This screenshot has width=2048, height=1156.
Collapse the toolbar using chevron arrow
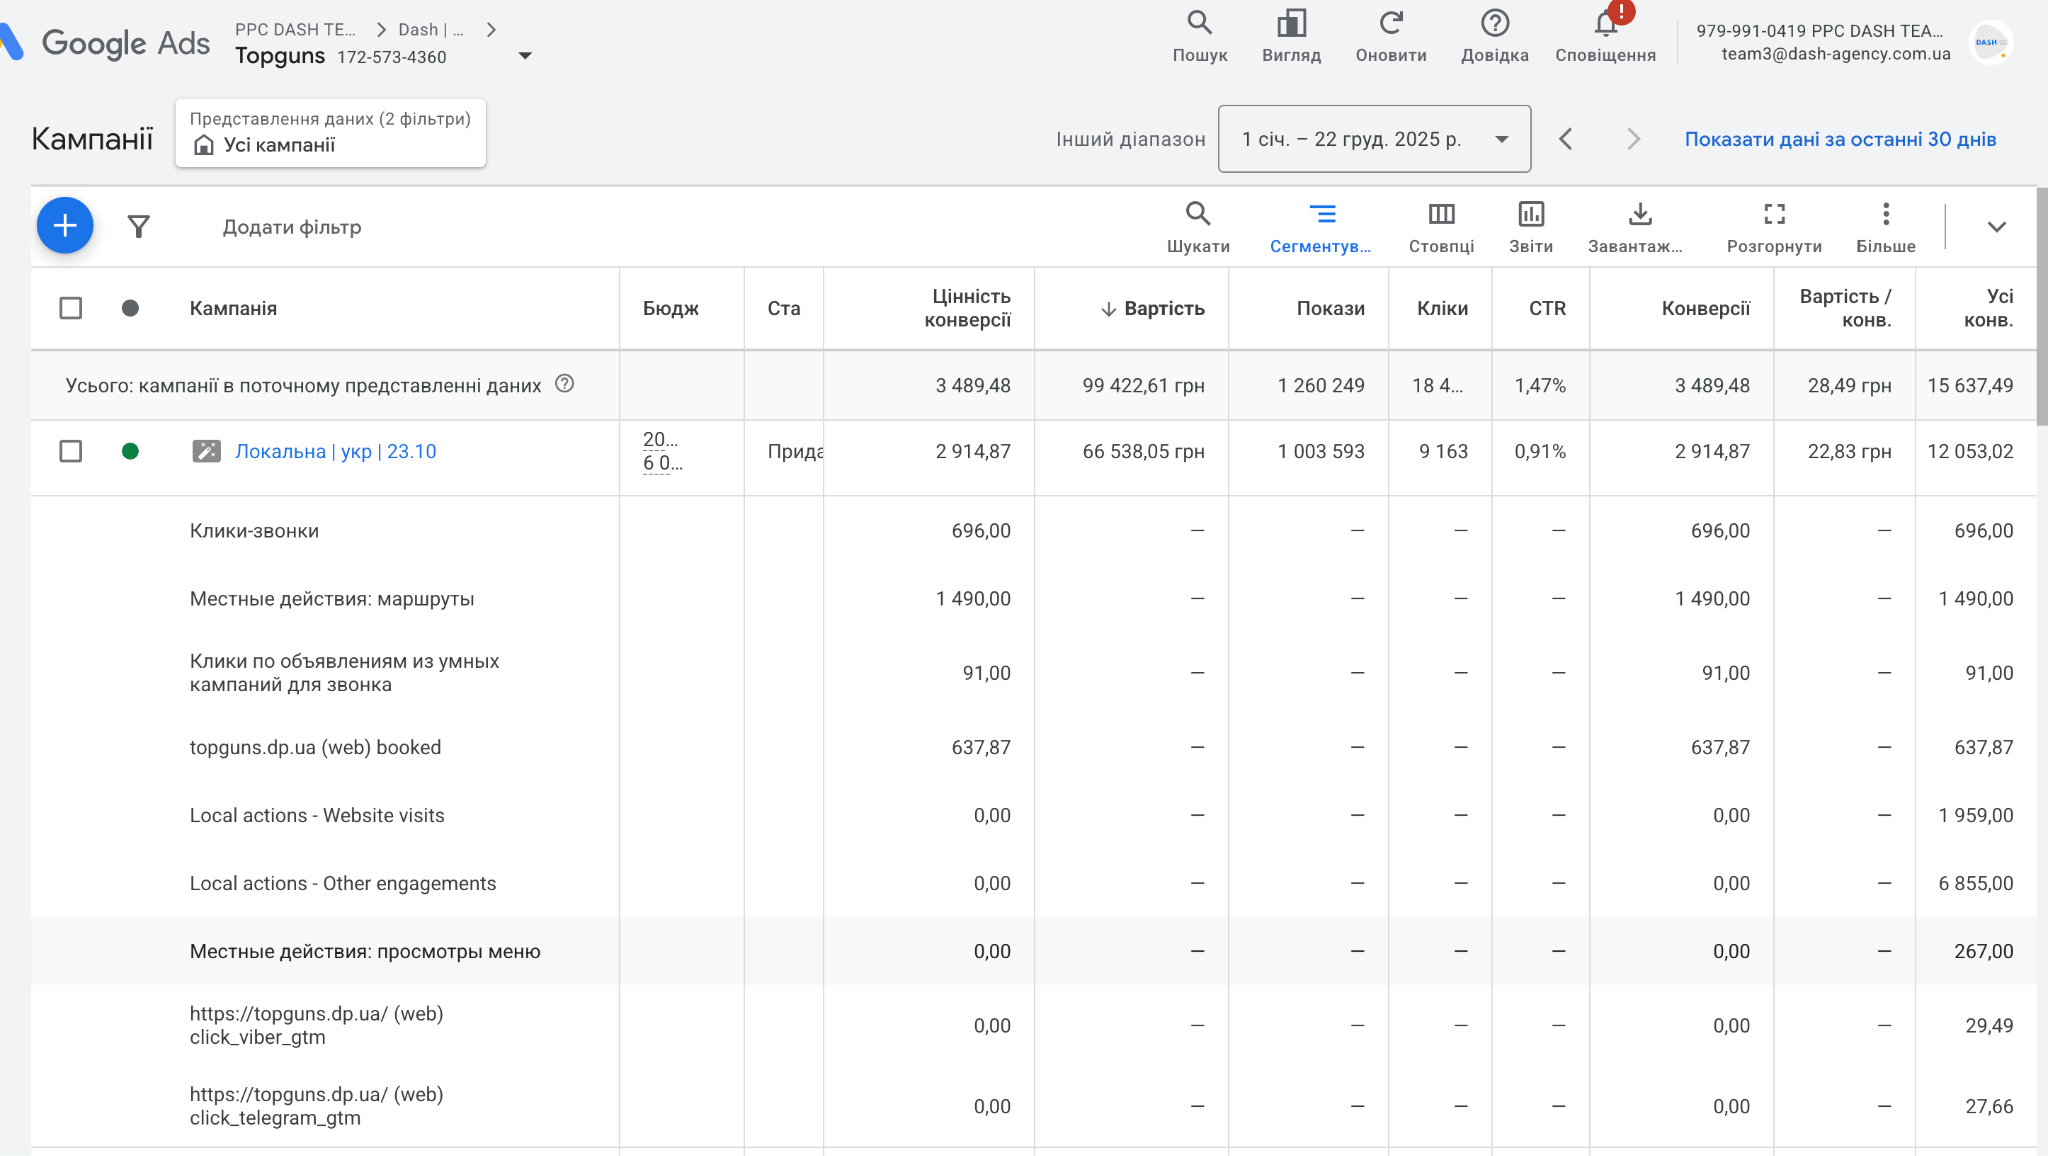[1996, 227]
